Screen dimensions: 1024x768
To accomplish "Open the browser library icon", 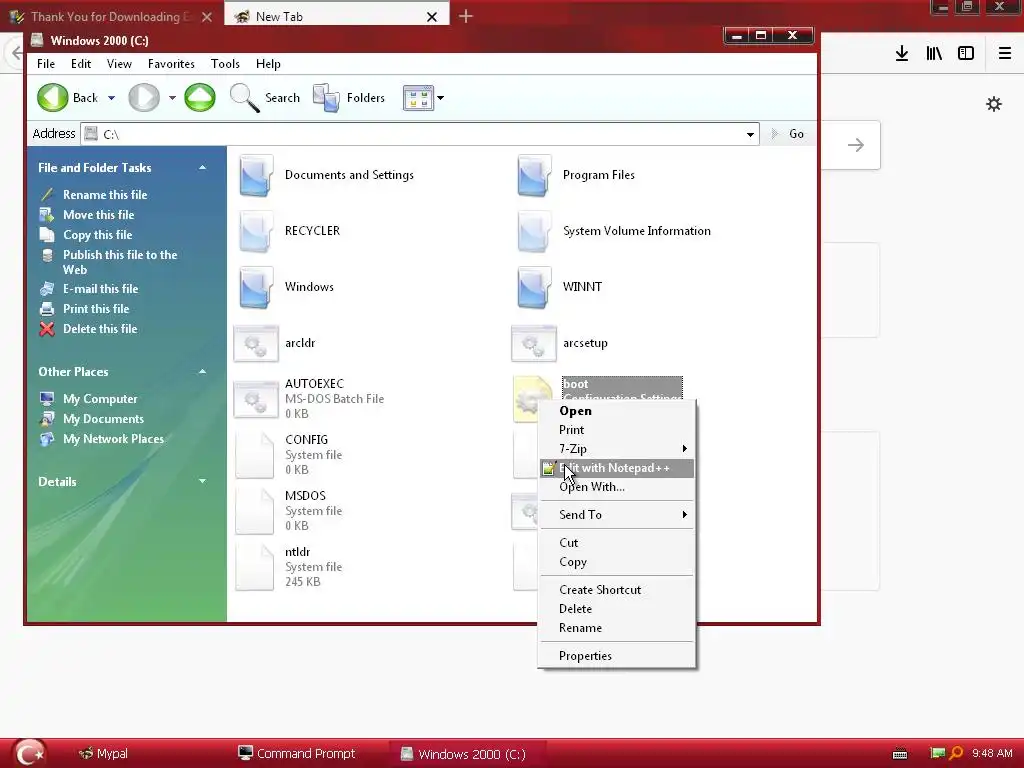I will click(934, 53).
